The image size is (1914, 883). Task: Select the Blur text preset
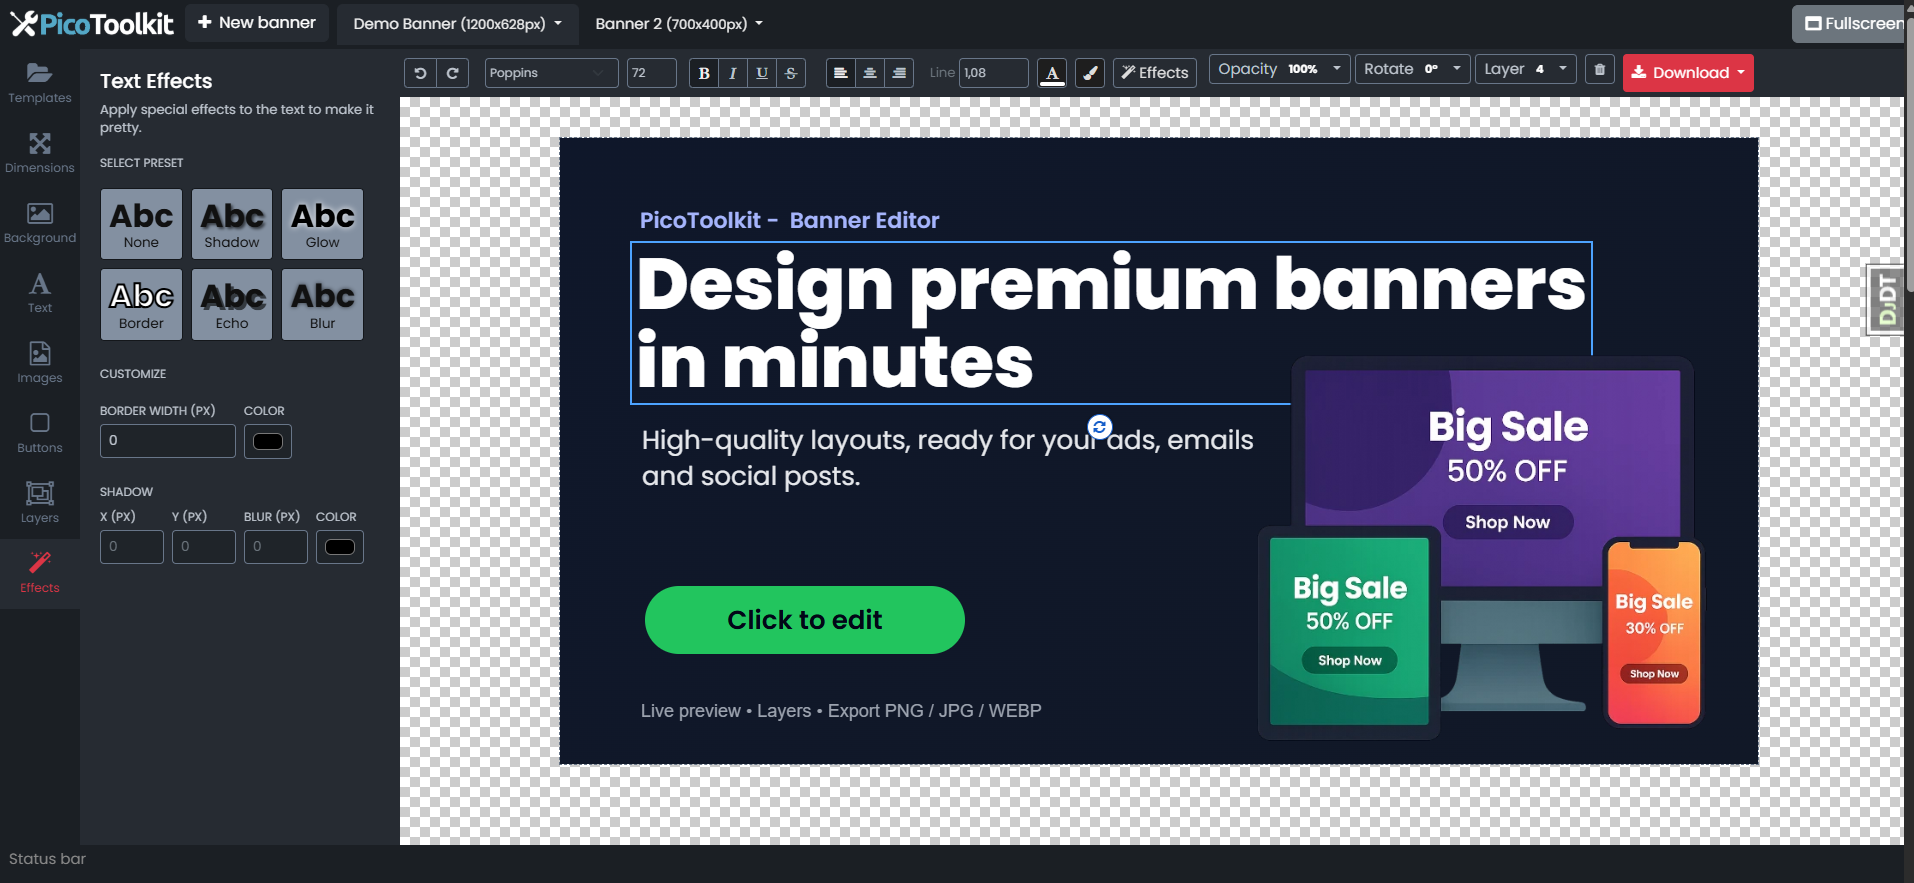[322, 304]
